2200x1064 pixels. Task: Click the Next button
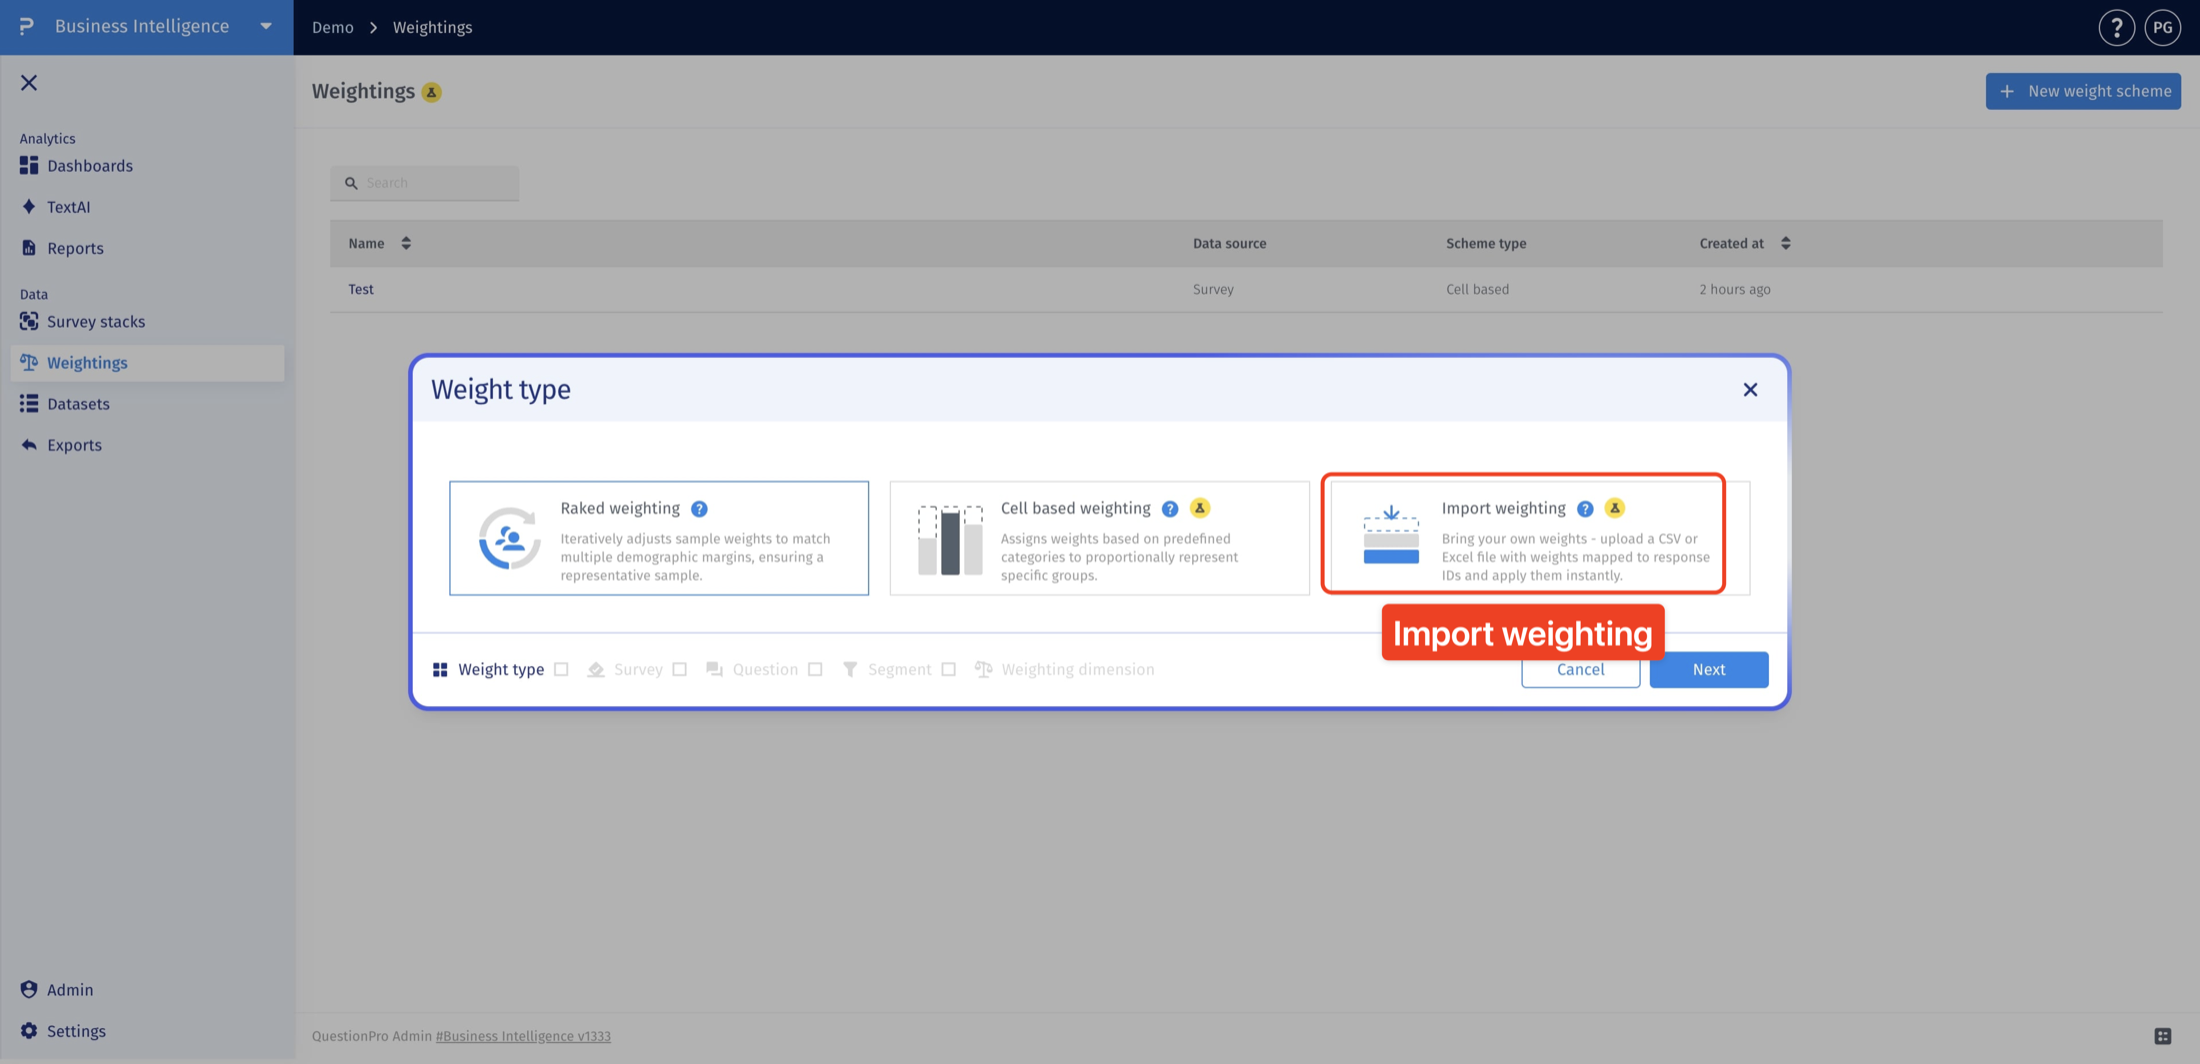1709,670
